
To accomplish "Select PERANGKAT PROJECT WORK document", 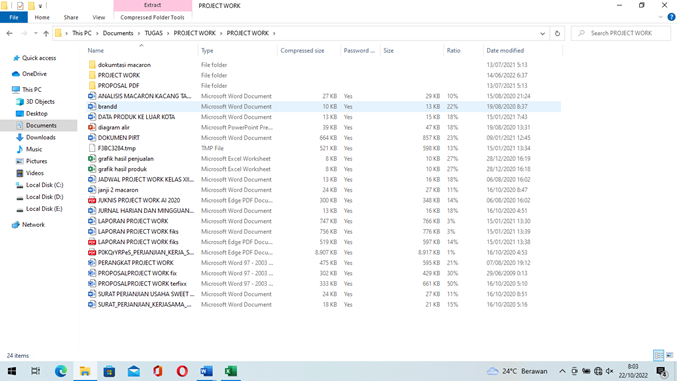I will (136, 263).
